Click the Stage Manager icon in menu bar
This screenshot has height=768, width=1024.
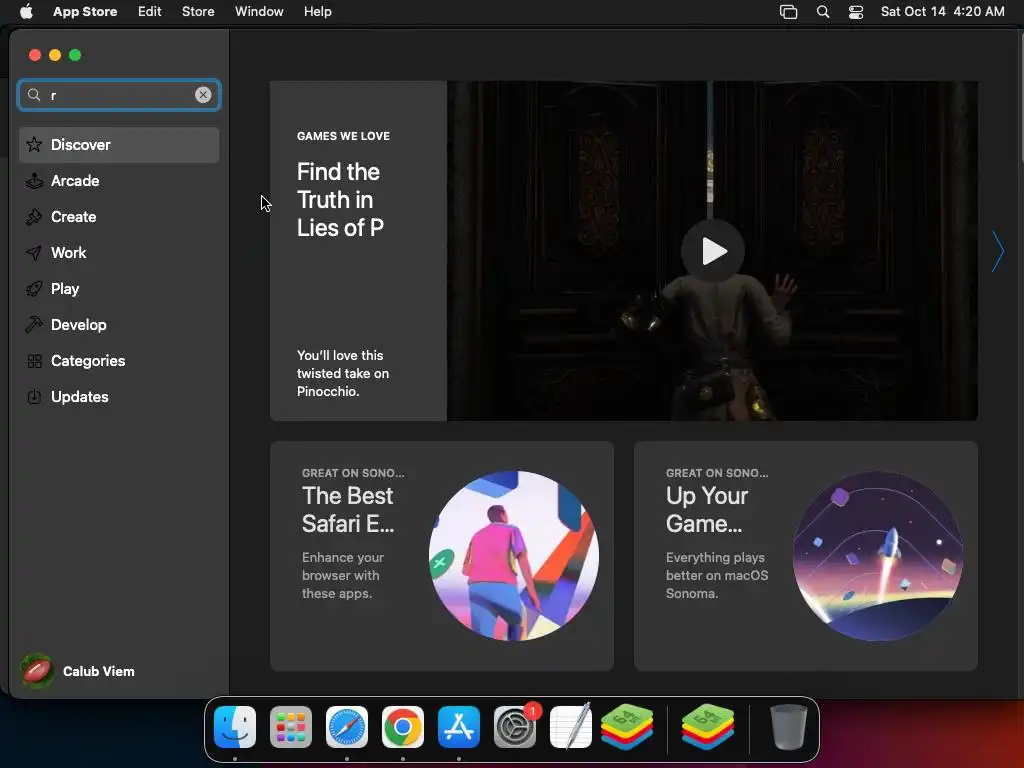pyautogui.click(x=788, y=12)
